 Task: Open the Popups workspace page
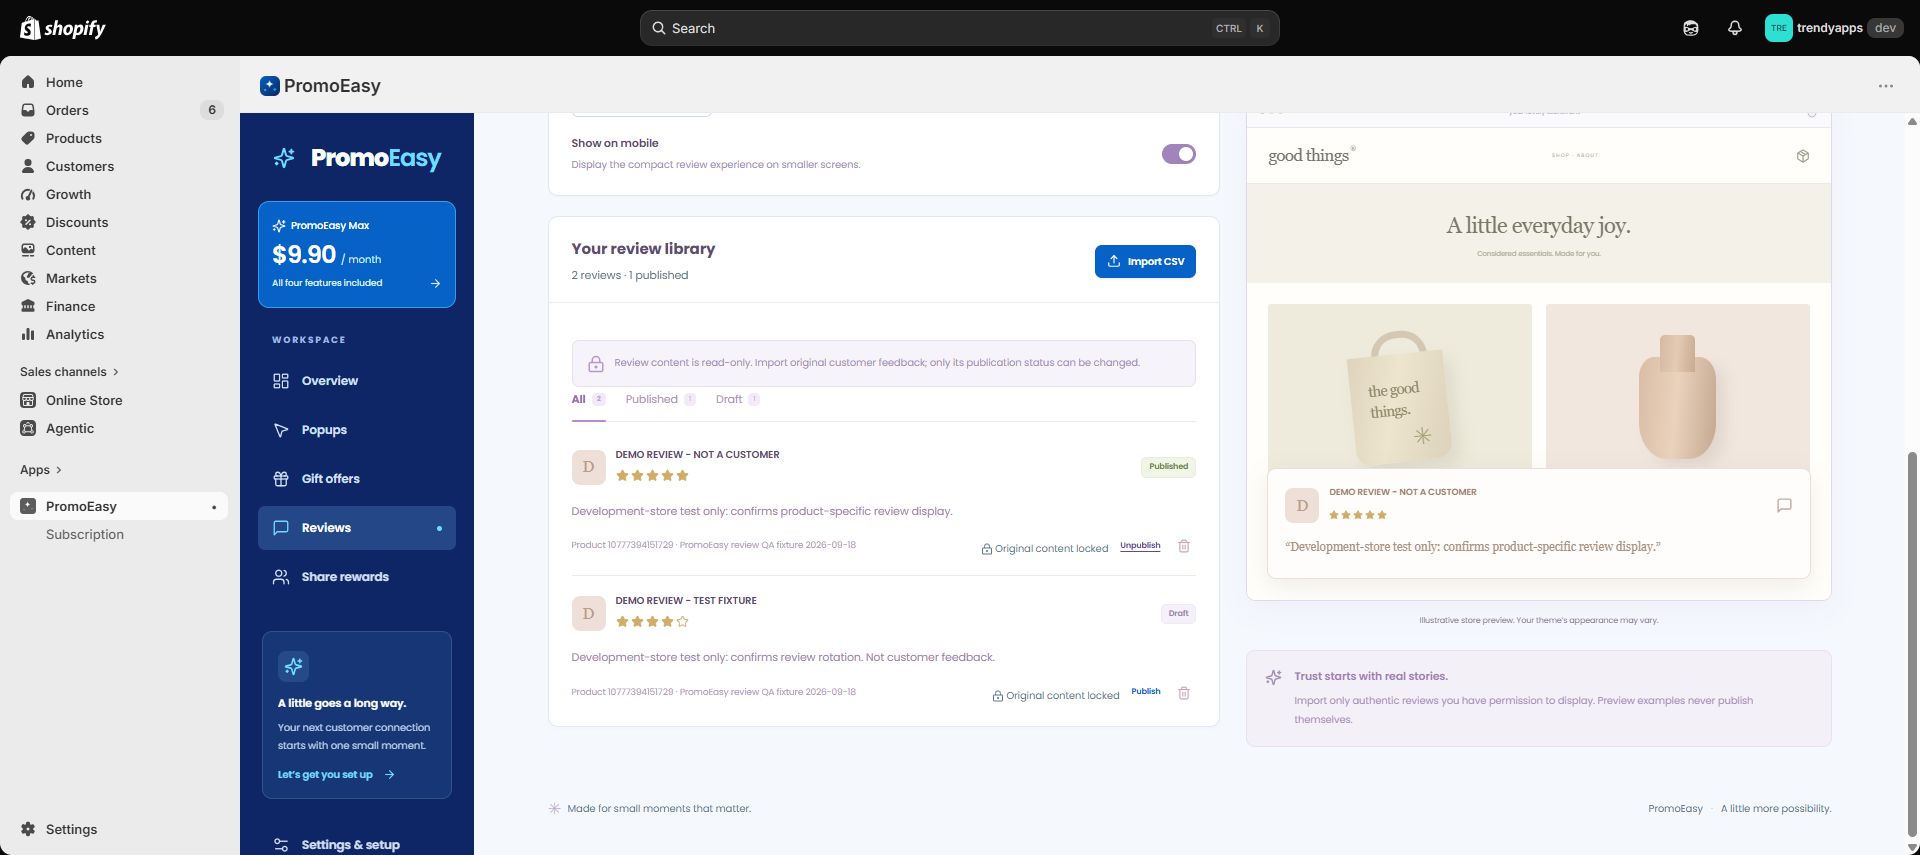pos(357,430)
